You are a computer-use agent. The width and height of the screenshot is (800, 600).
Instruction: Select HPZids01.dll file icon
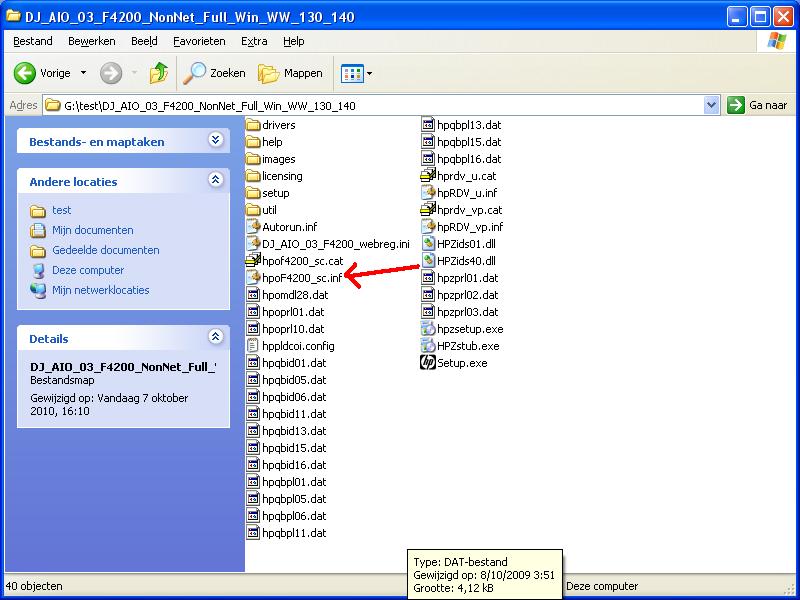pos(428,243)
